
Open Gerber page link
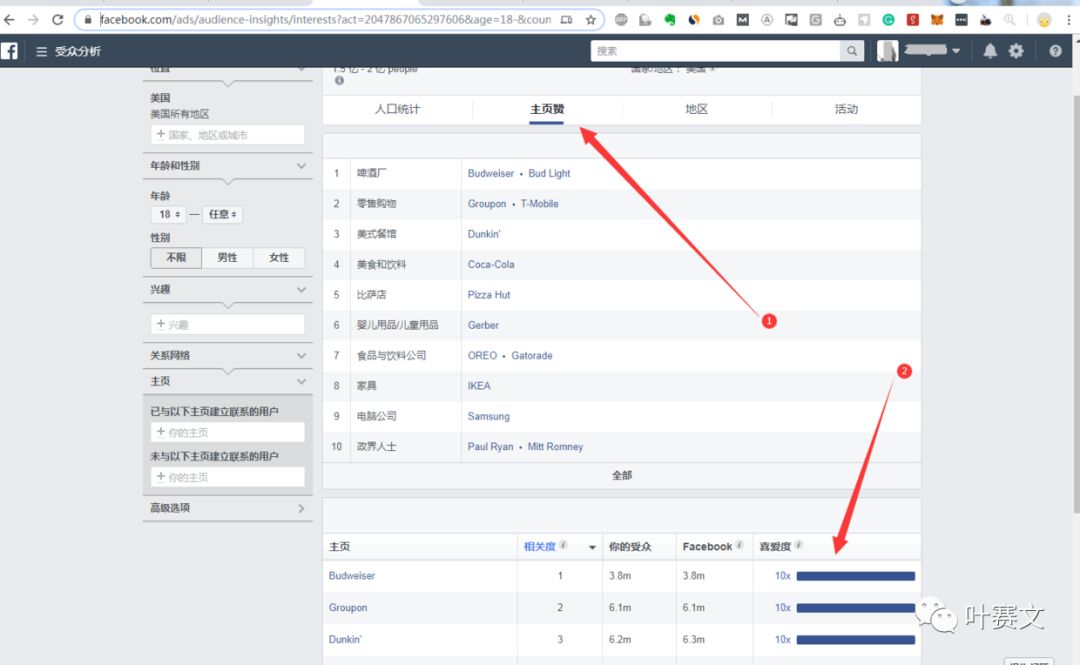point(483,325)
